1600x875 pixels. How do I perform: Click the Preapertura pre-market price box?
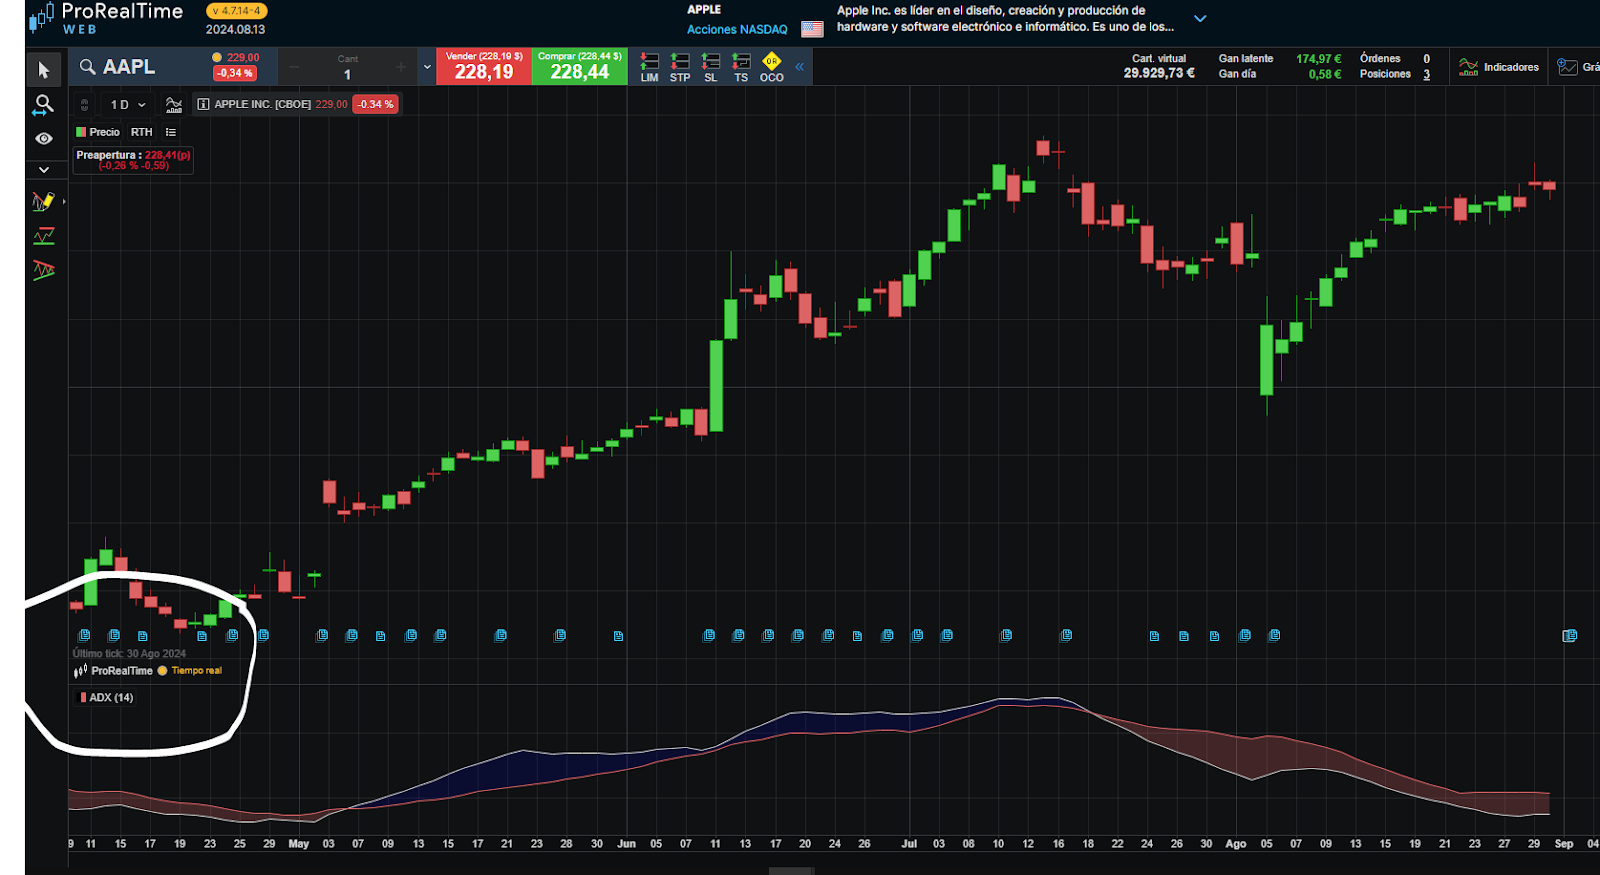pyautogui.click(x=134, y=160)
